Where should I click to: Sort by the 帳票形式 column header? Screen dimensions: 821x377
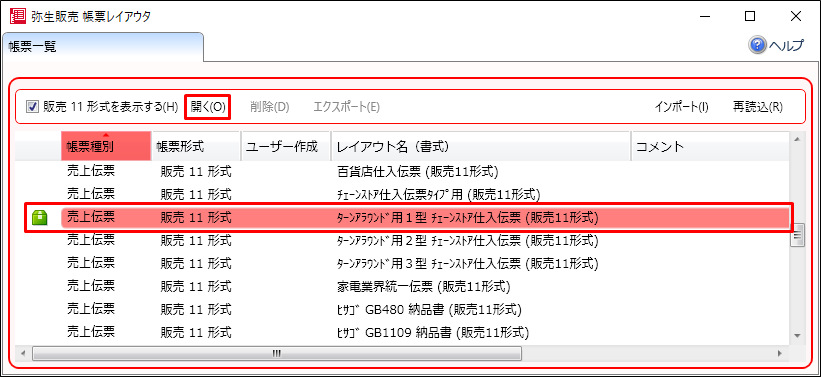pyautogui.click(x=196, y=146)
